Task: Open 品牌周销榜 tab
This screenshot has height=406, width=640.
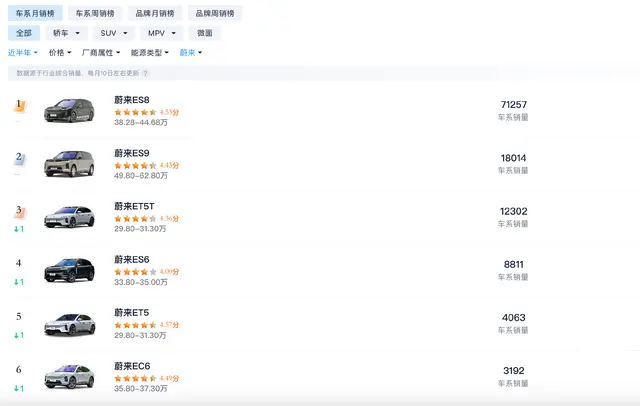Action: (x=215, y=13)
